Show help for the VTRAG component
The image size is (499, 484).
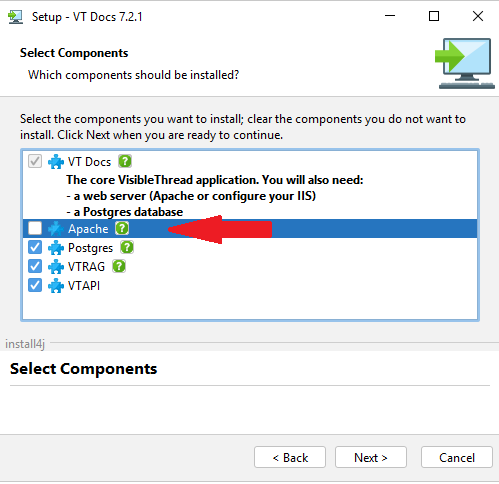tap(119, 266)
